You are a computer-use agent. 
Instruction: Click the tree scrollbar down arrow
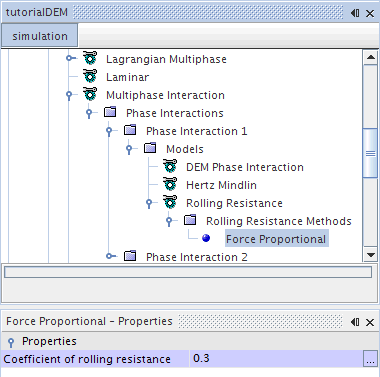coord(370,255)
